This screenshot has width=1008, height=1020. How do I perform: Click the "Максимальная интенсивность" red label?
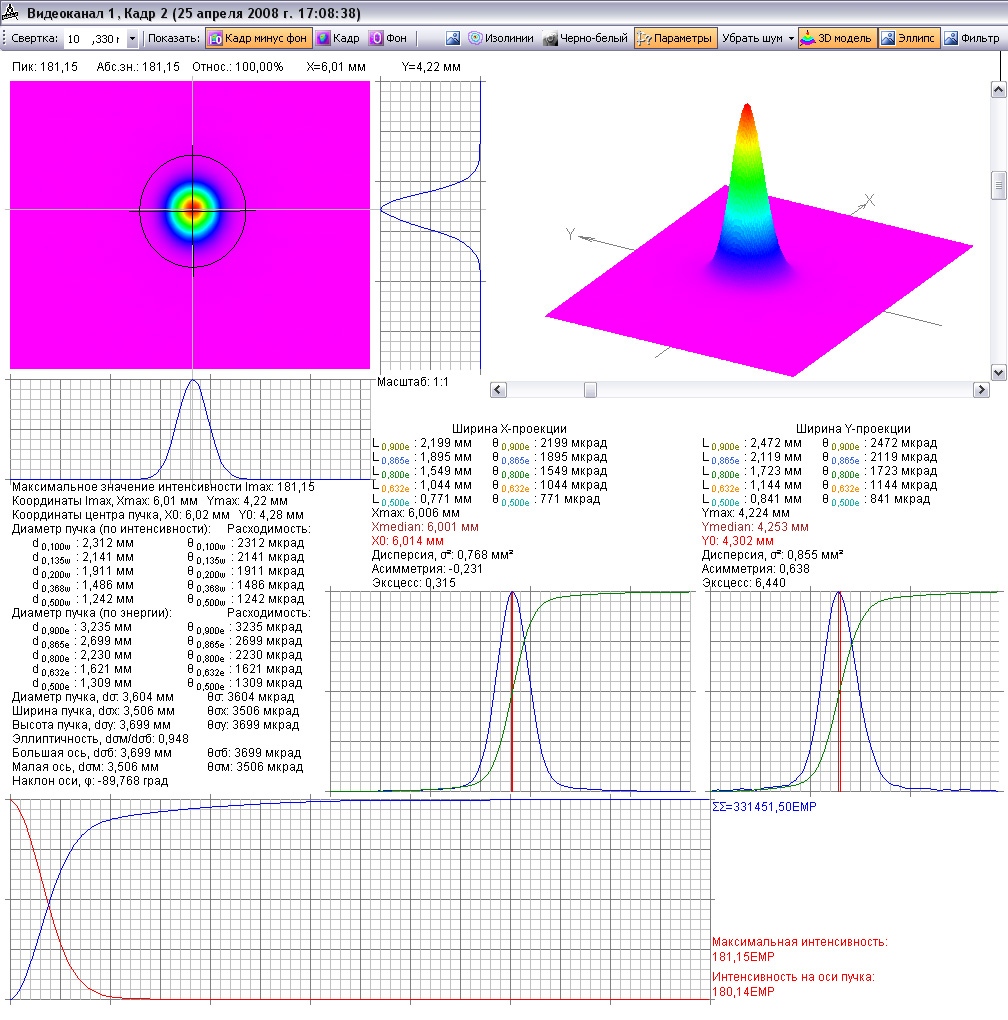(x=800, y=941)
